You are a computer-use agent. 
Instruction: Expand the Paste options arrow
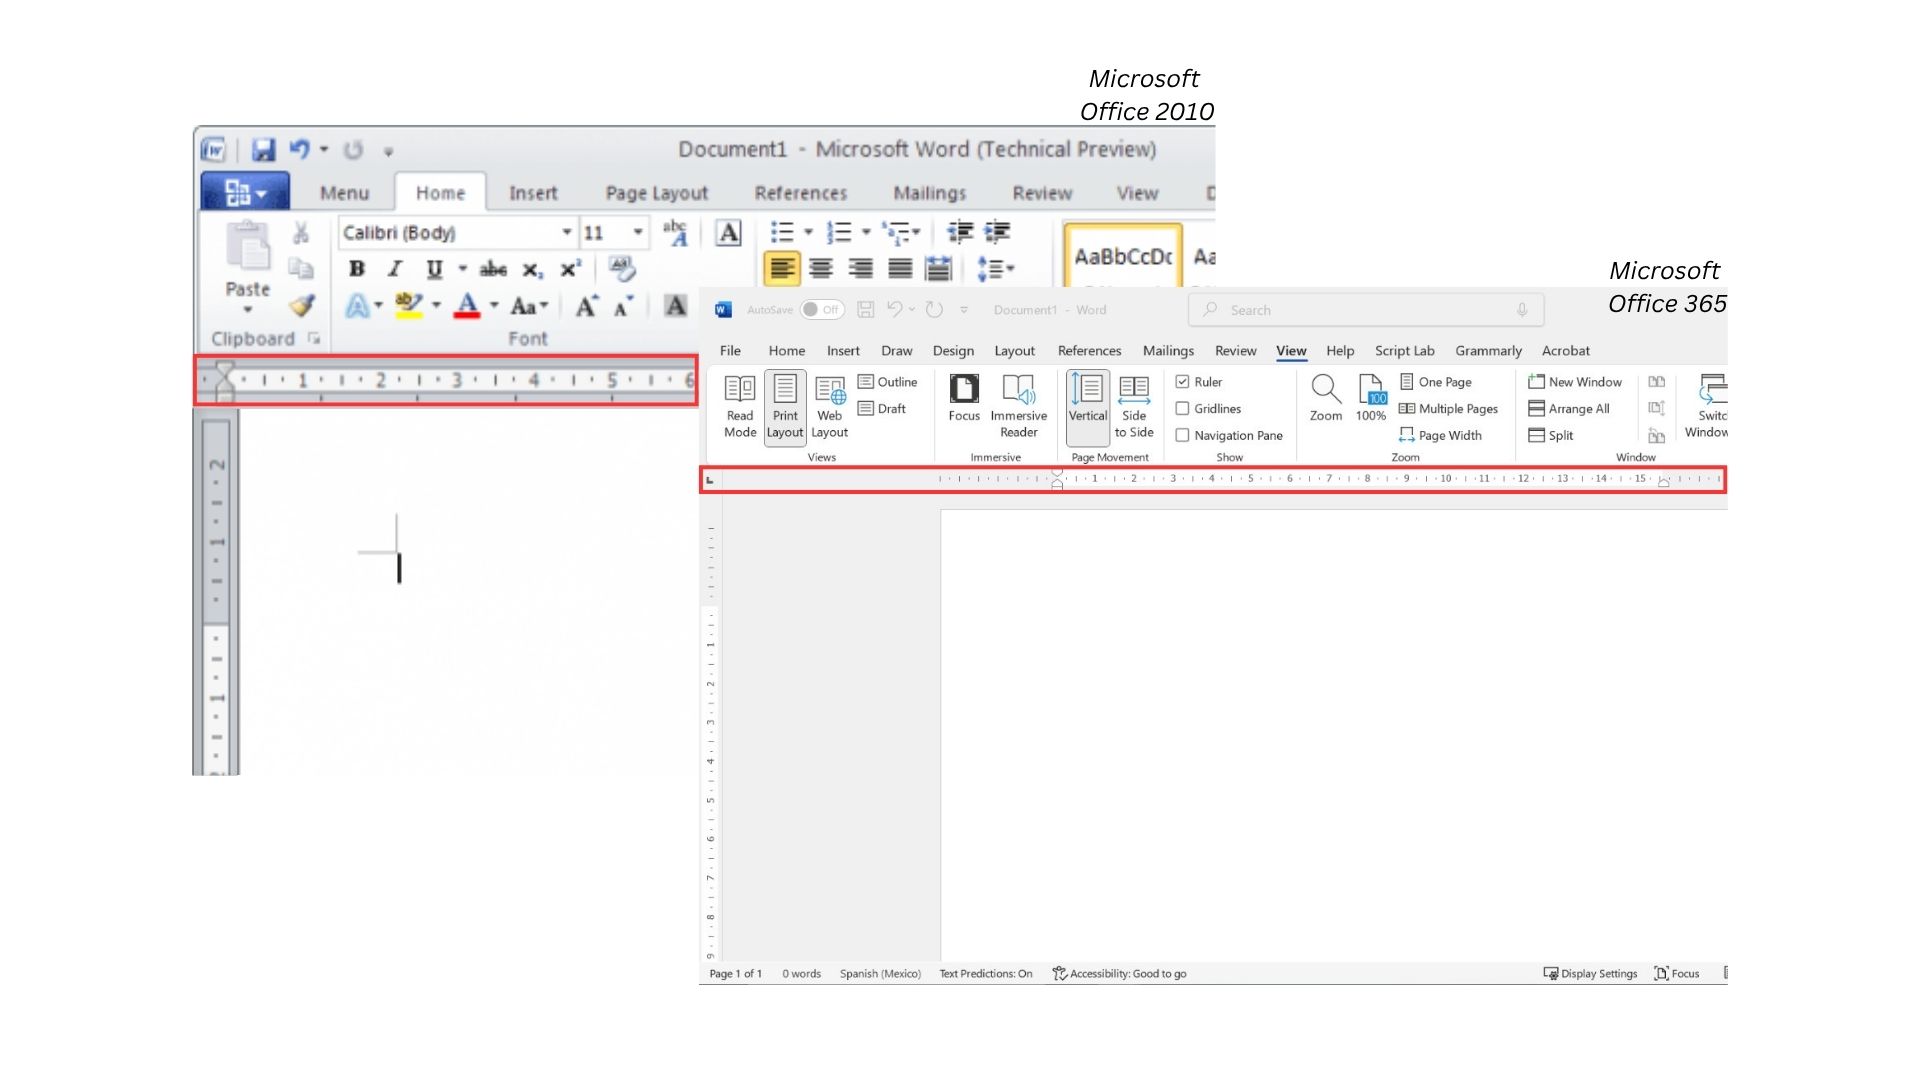coord(247,310)
